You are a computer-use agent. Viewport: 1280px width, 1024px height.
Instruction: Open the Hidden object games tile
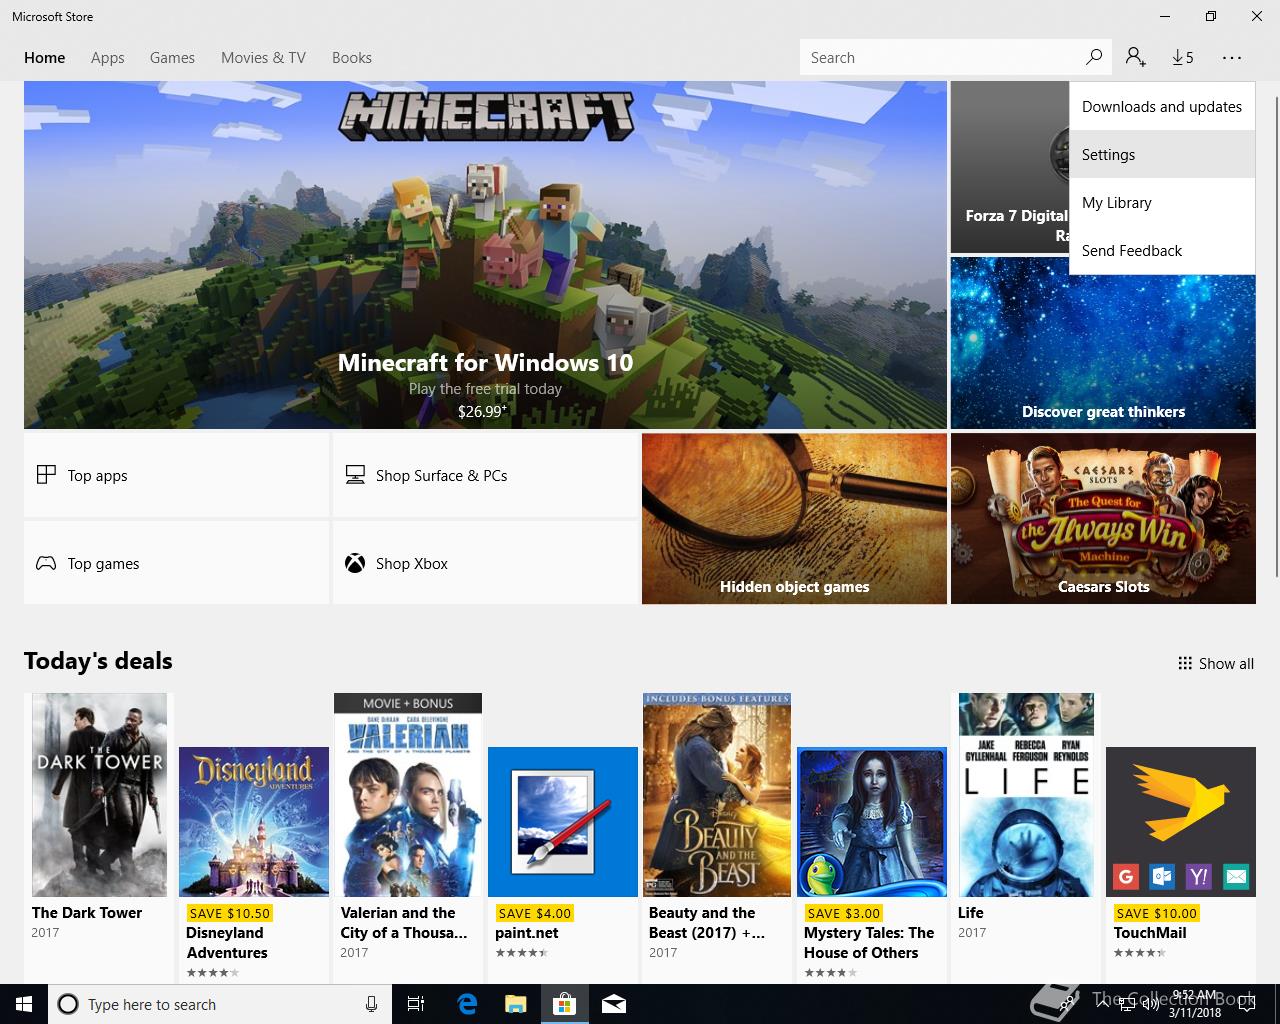[794, 518]
